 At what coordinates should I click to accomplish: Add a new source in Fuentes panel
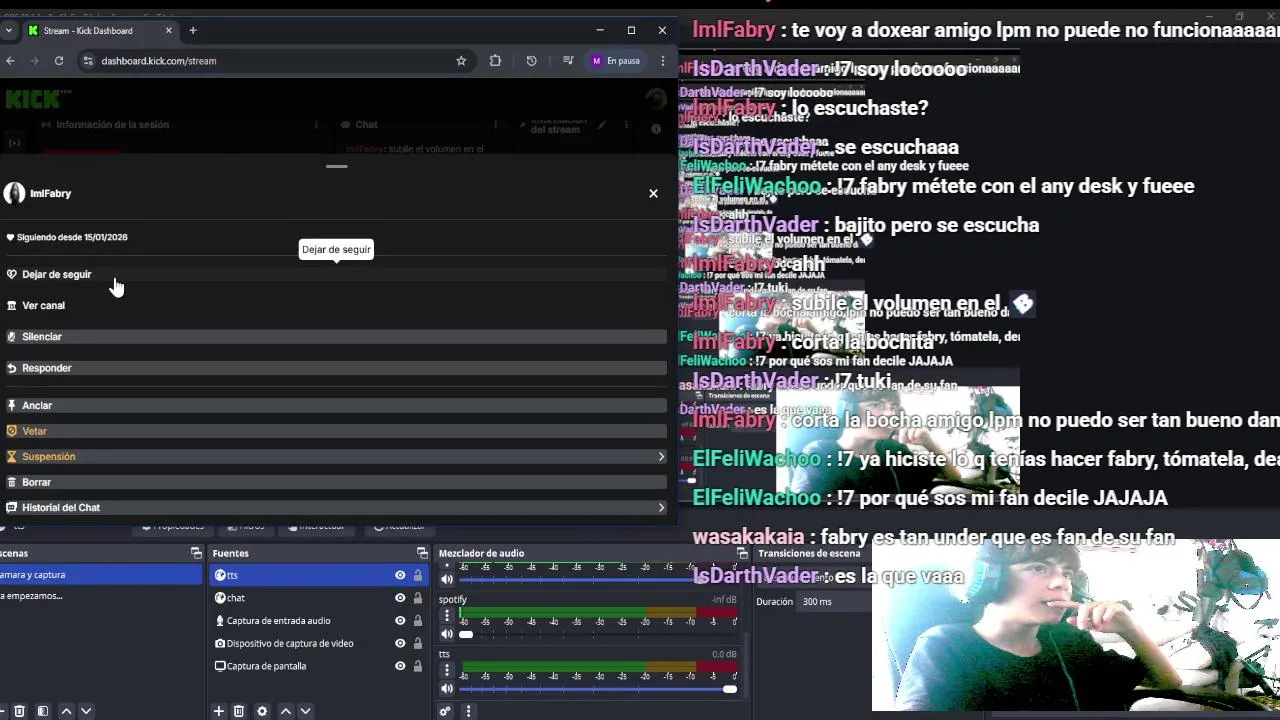[218, 711]
